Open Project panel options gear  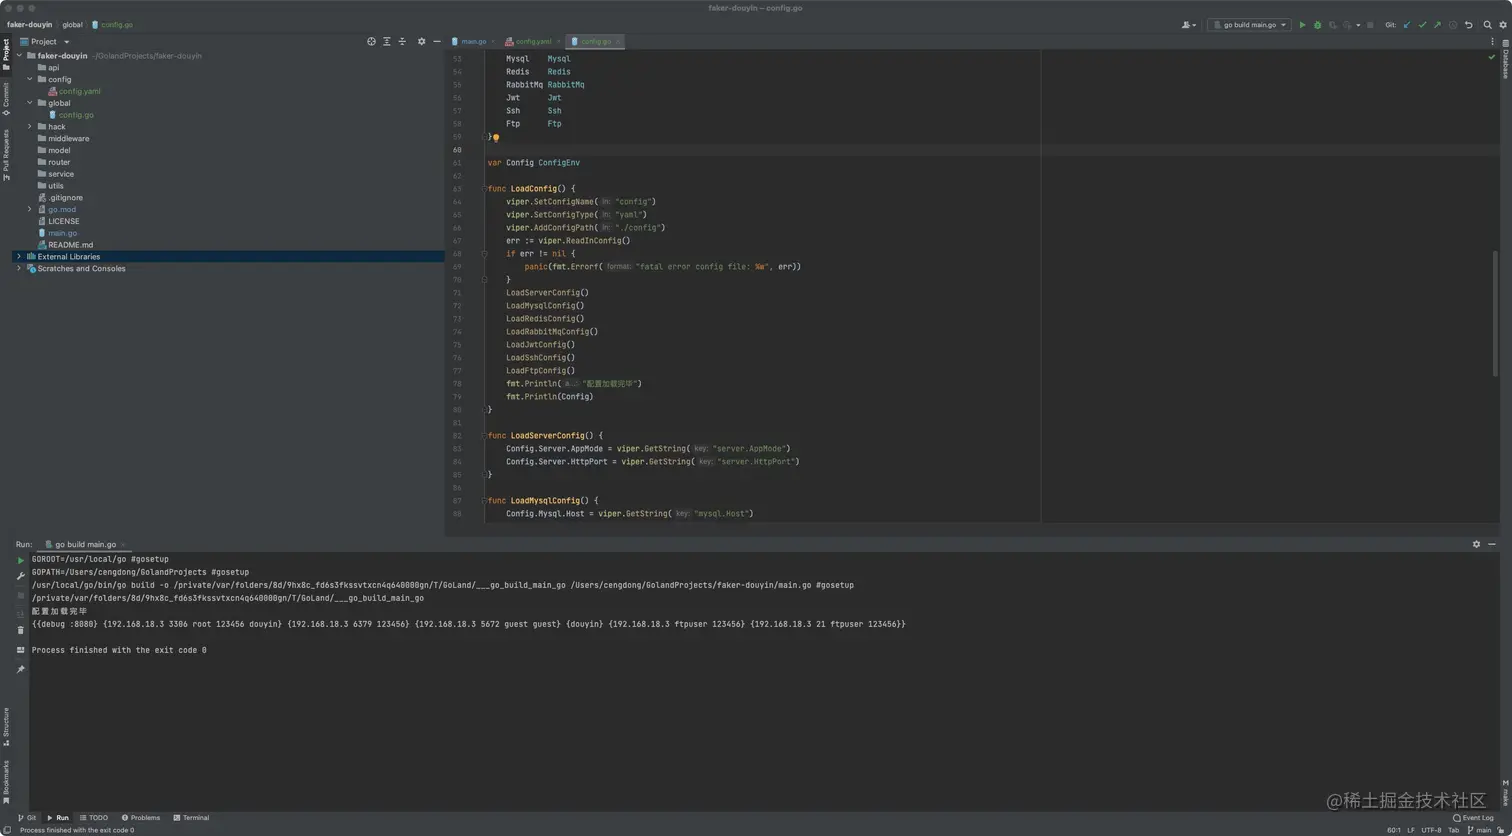[421, 41]
